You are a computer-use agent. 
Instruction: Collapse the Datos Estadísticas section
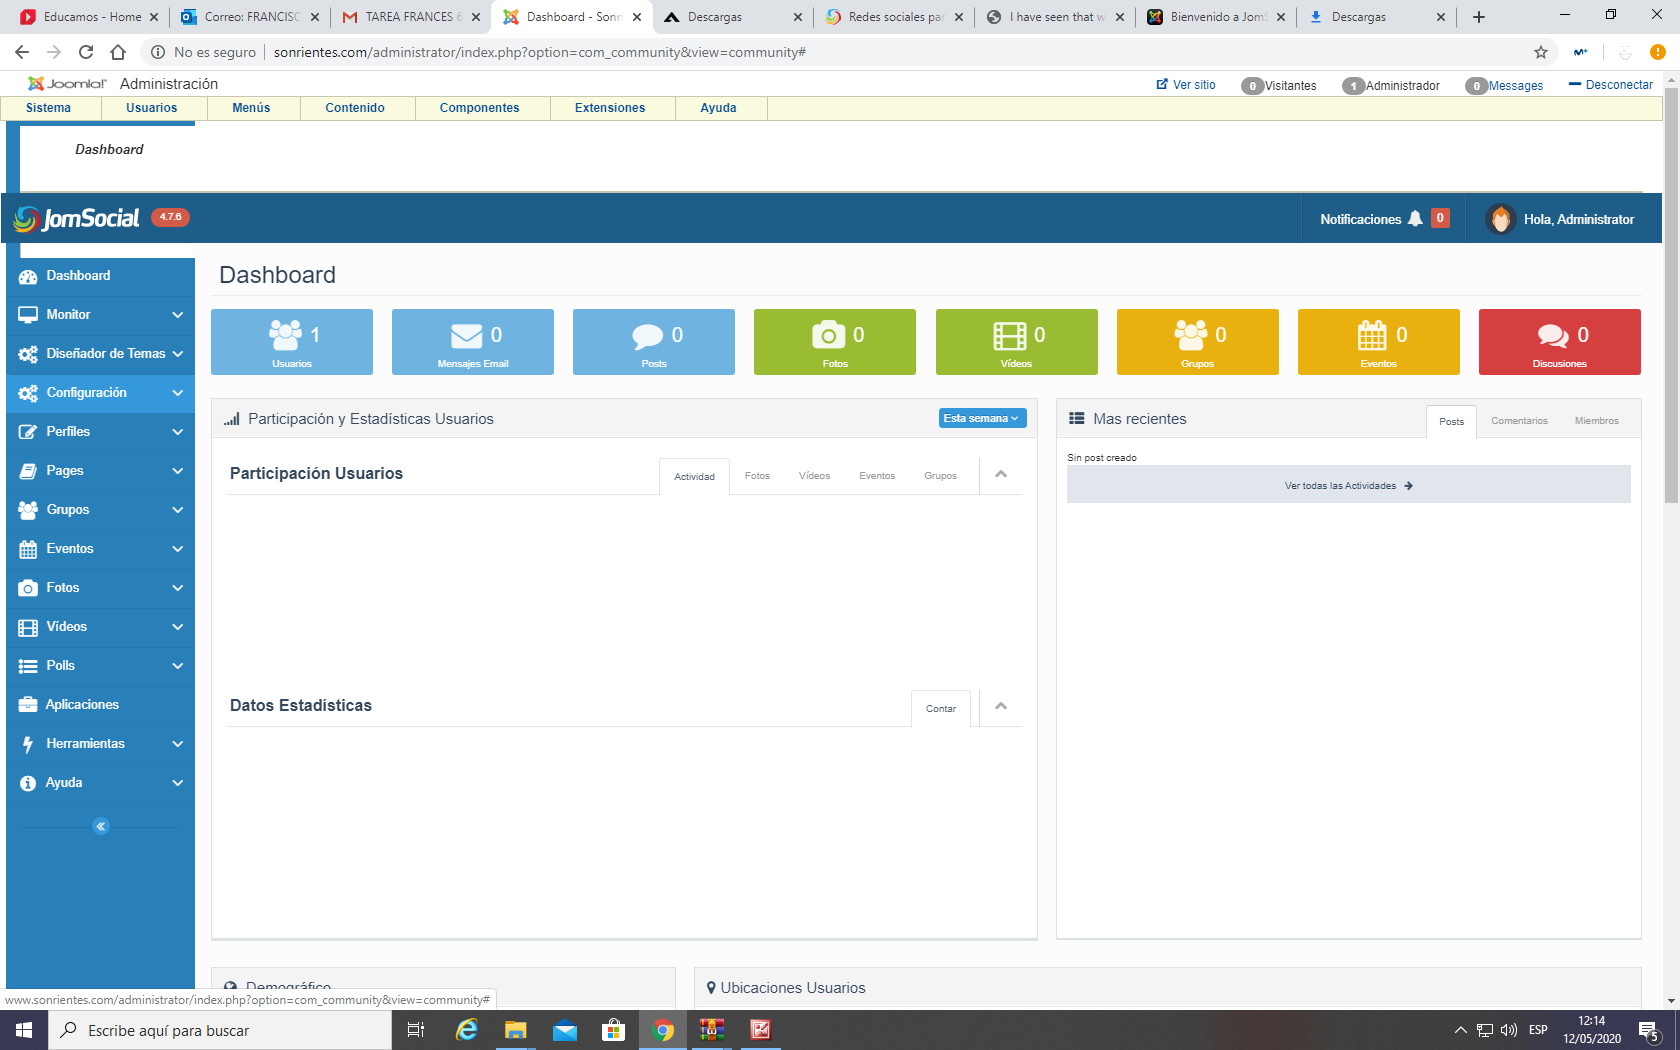[1001, 706]
